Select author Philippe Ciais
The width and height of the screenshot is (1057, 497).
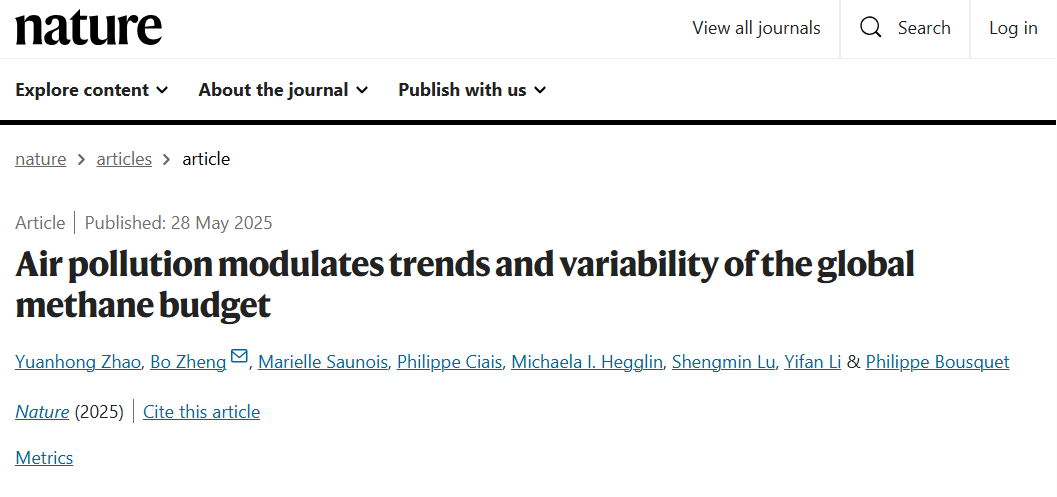tap(448, 362)
